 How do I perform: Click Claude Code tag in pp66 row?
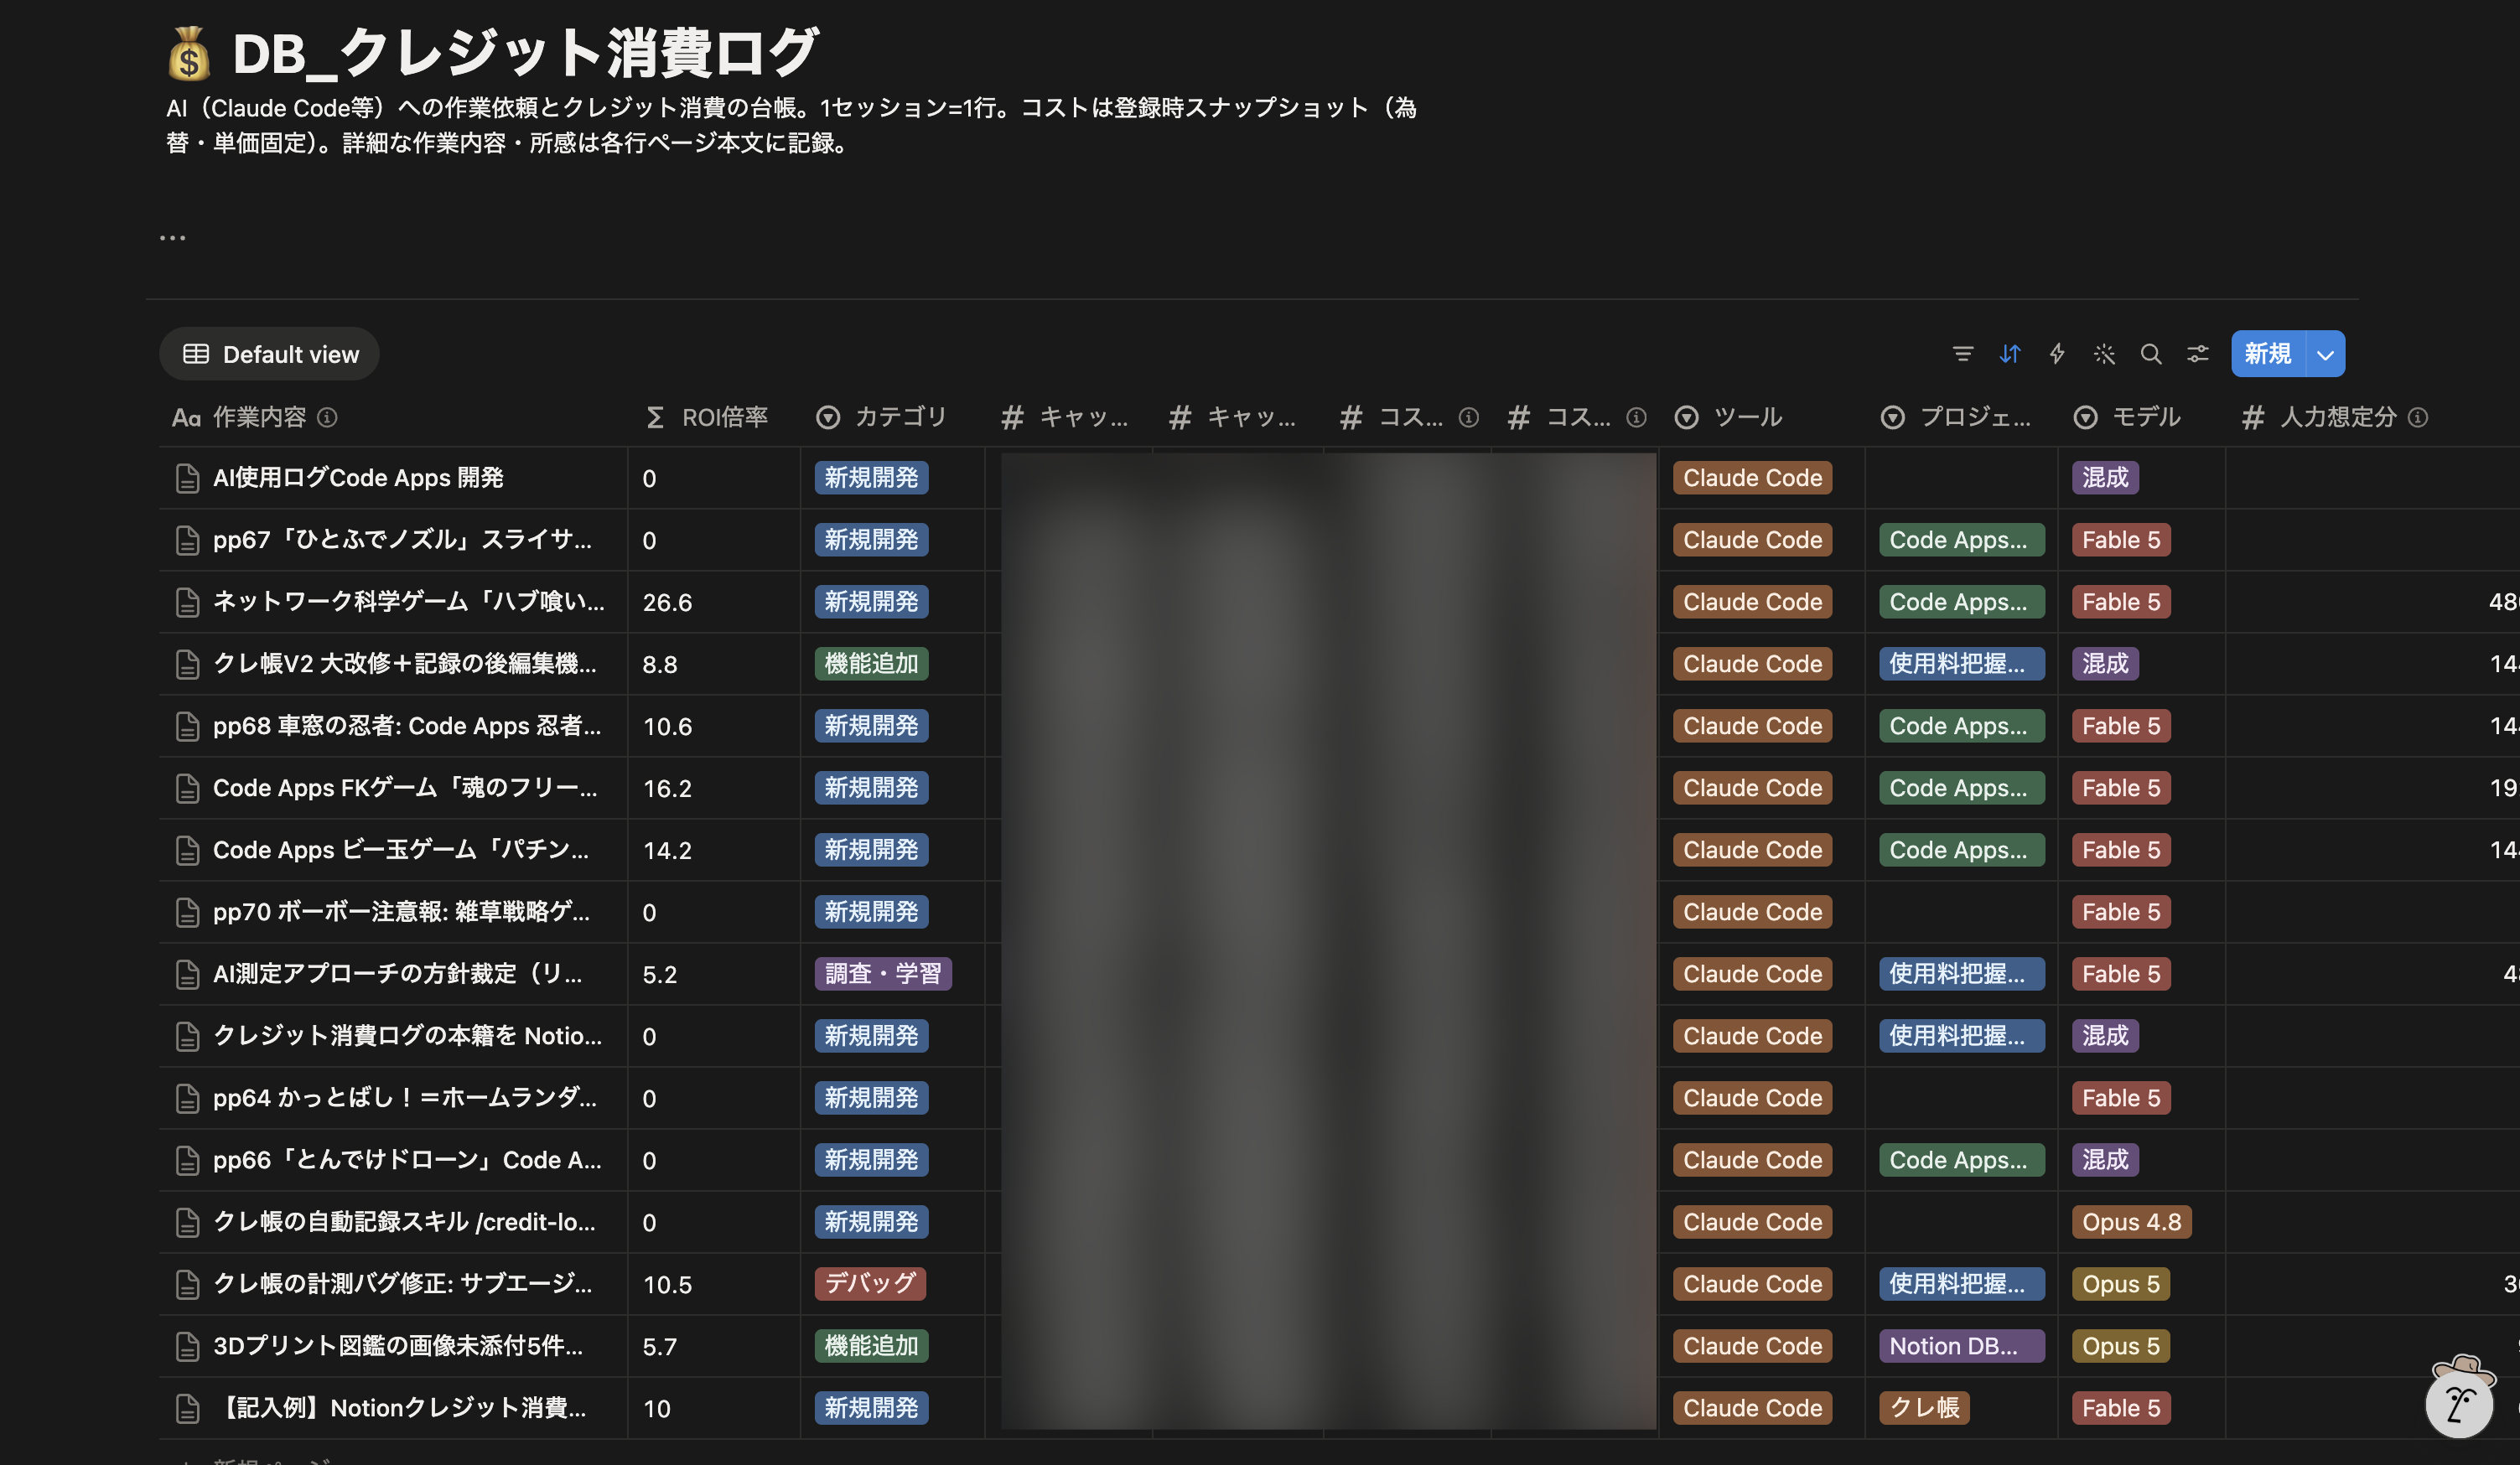(x=1752, y=1160)
